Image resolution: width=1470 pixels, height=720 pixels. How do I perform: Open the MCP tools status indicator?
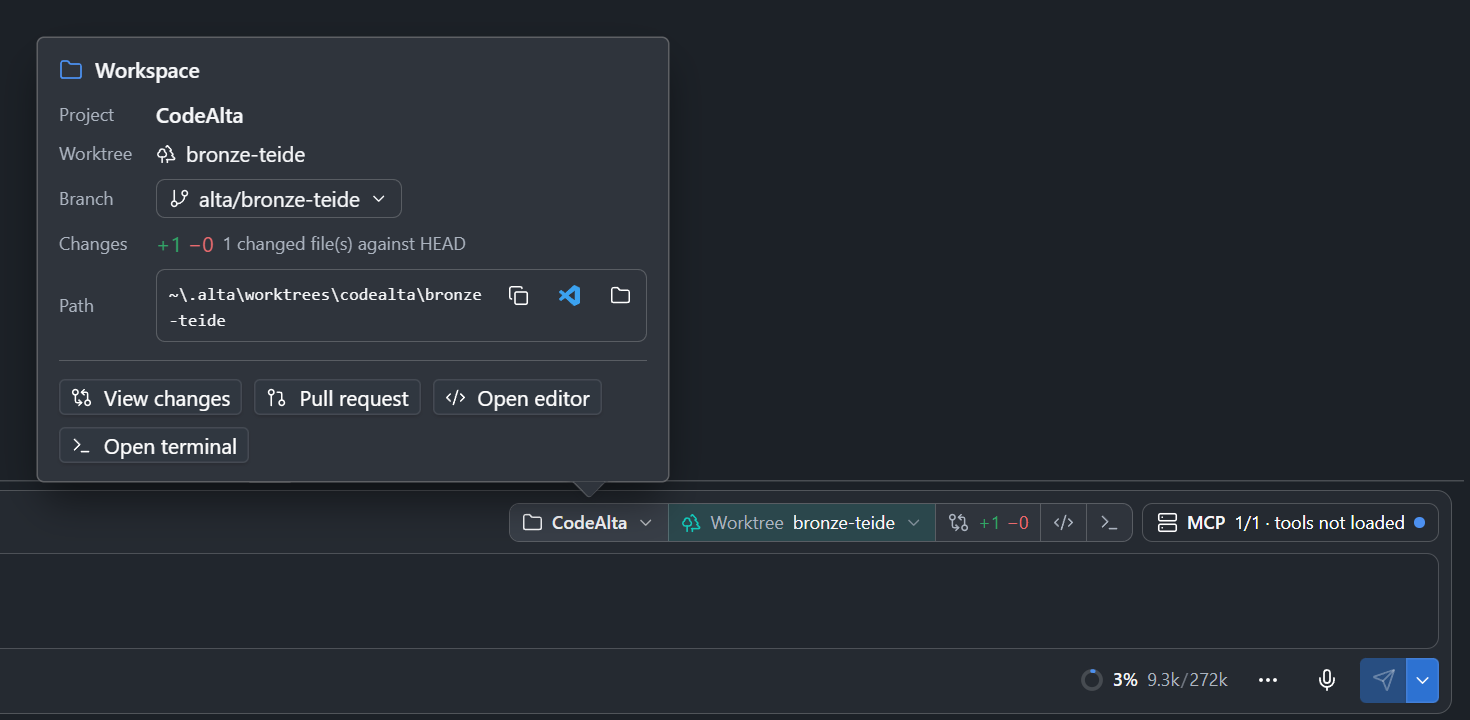coord(1290,523)
